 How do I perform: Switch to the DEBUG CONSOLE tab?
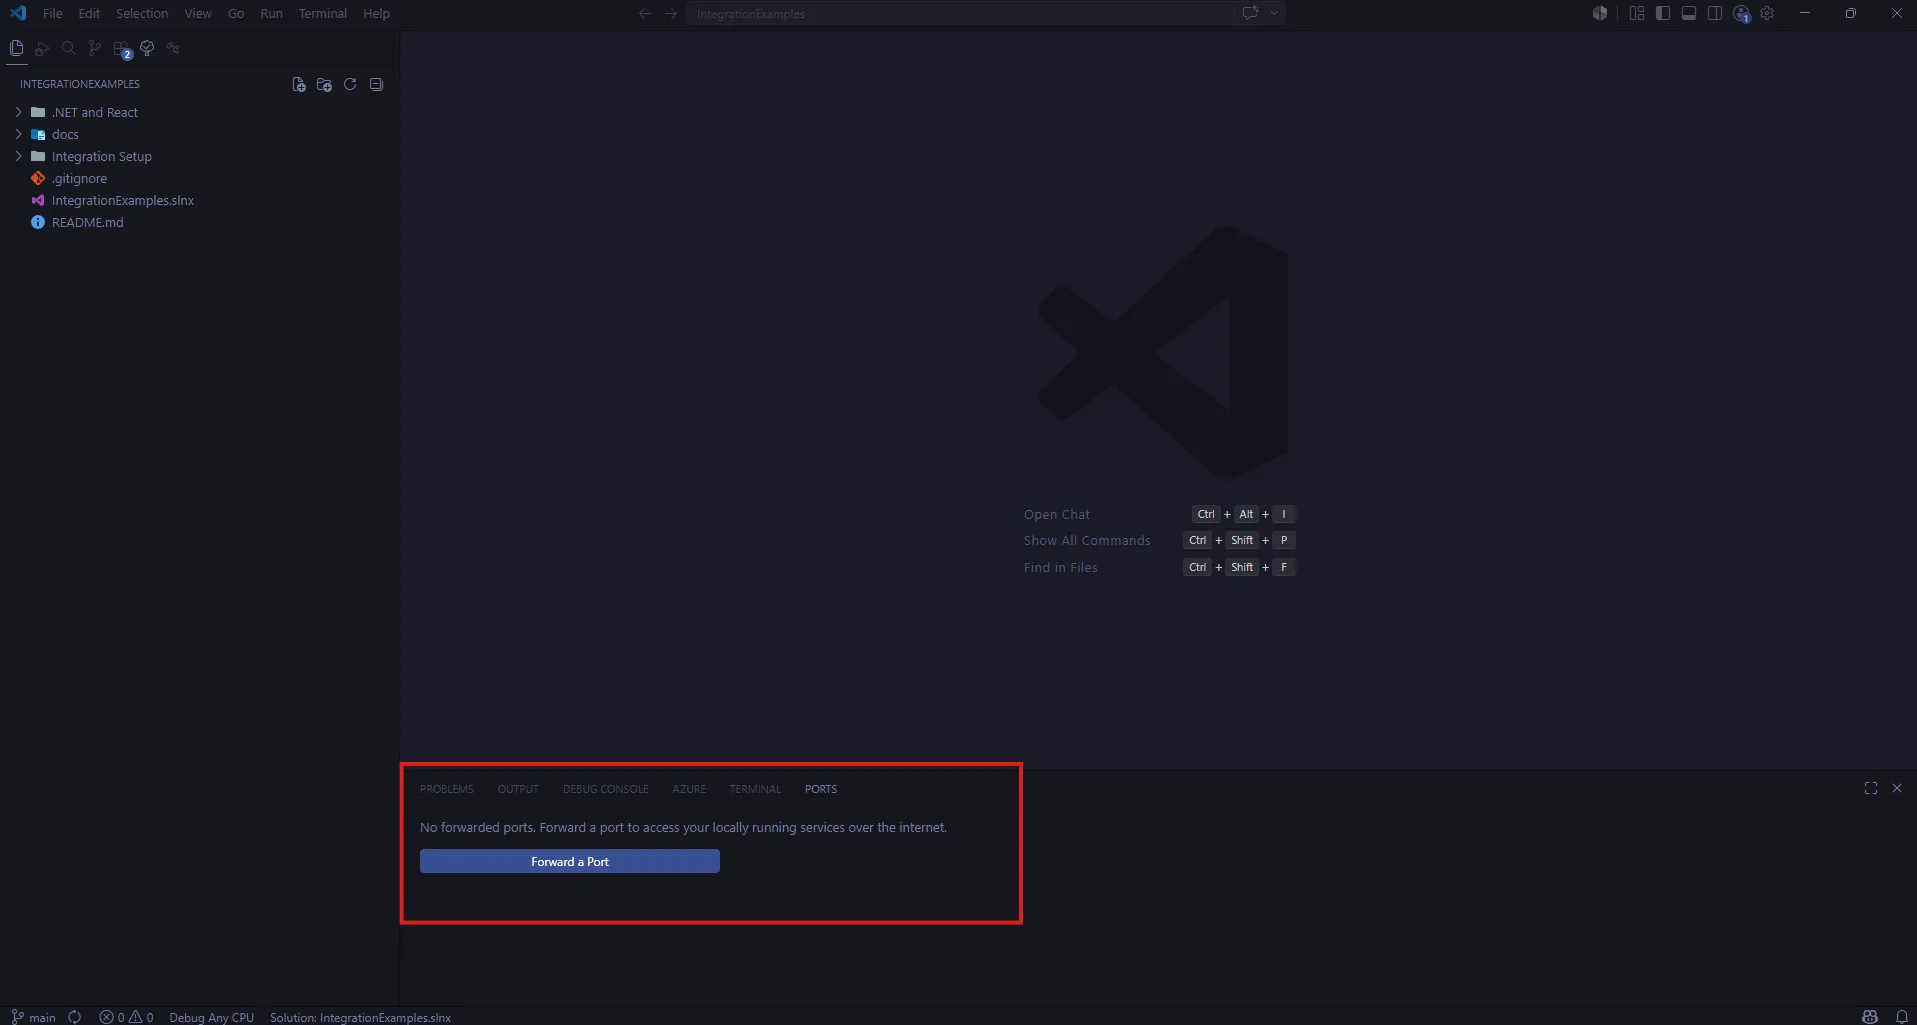(605, 789)
